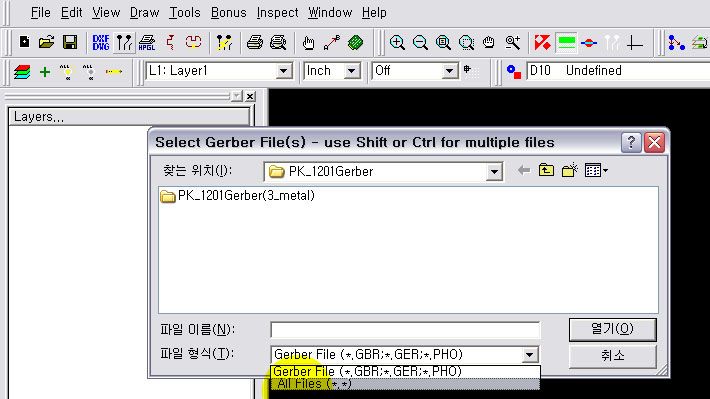Select the PK_1201Gerber(3_metal) folder
This screenshot has width=710, height=399.
coord(237,196)
